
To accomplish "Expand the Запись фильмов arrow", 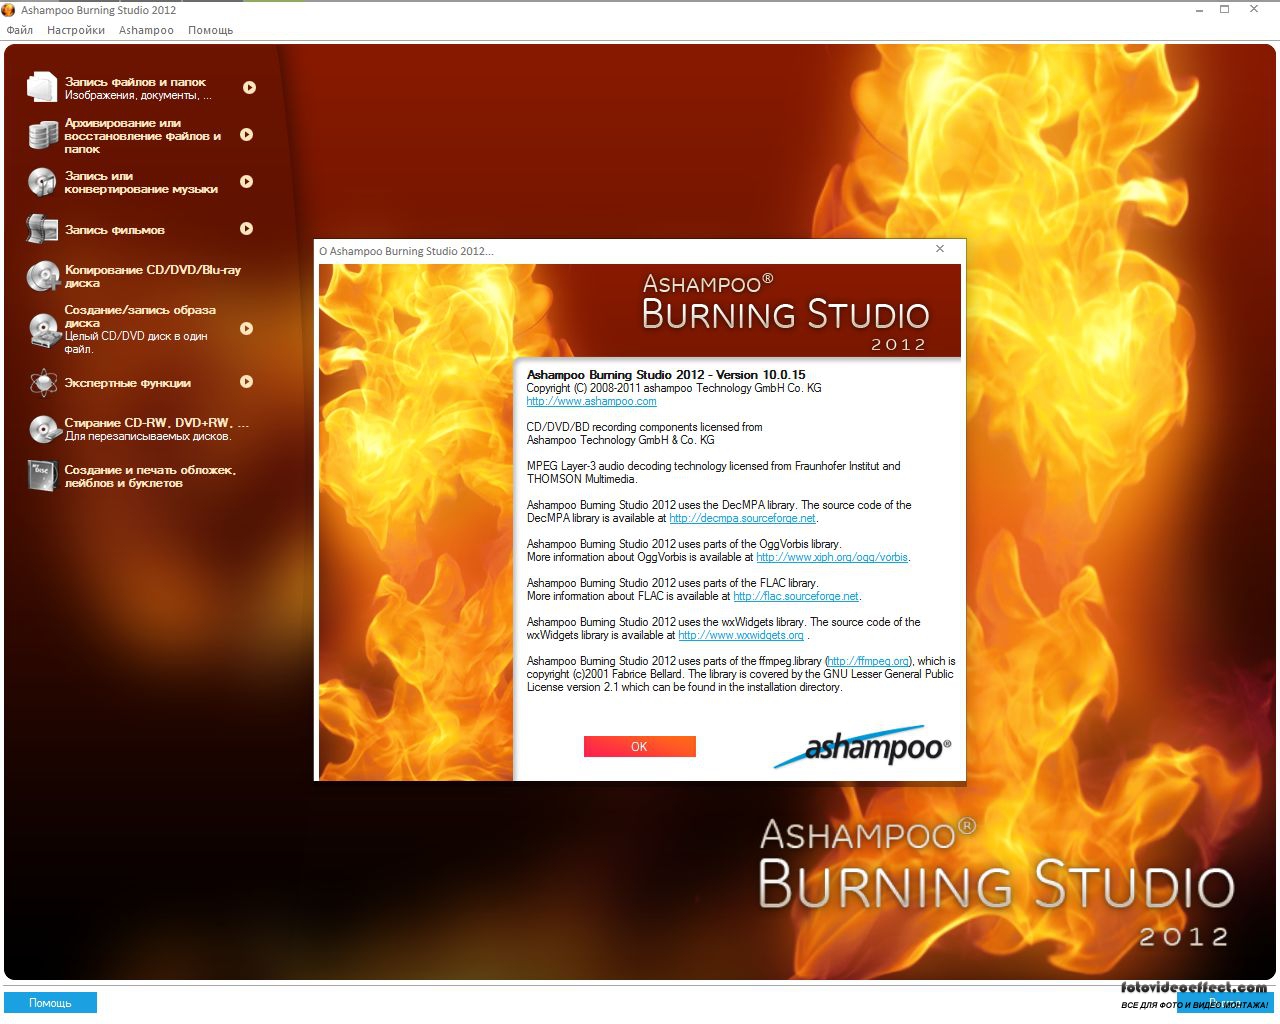I will [x=246, y=228].
